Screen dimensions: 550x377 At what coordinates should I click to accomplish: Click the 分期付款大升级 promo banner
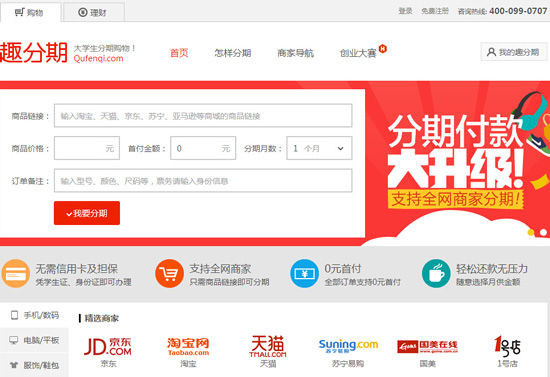[456, 162]
